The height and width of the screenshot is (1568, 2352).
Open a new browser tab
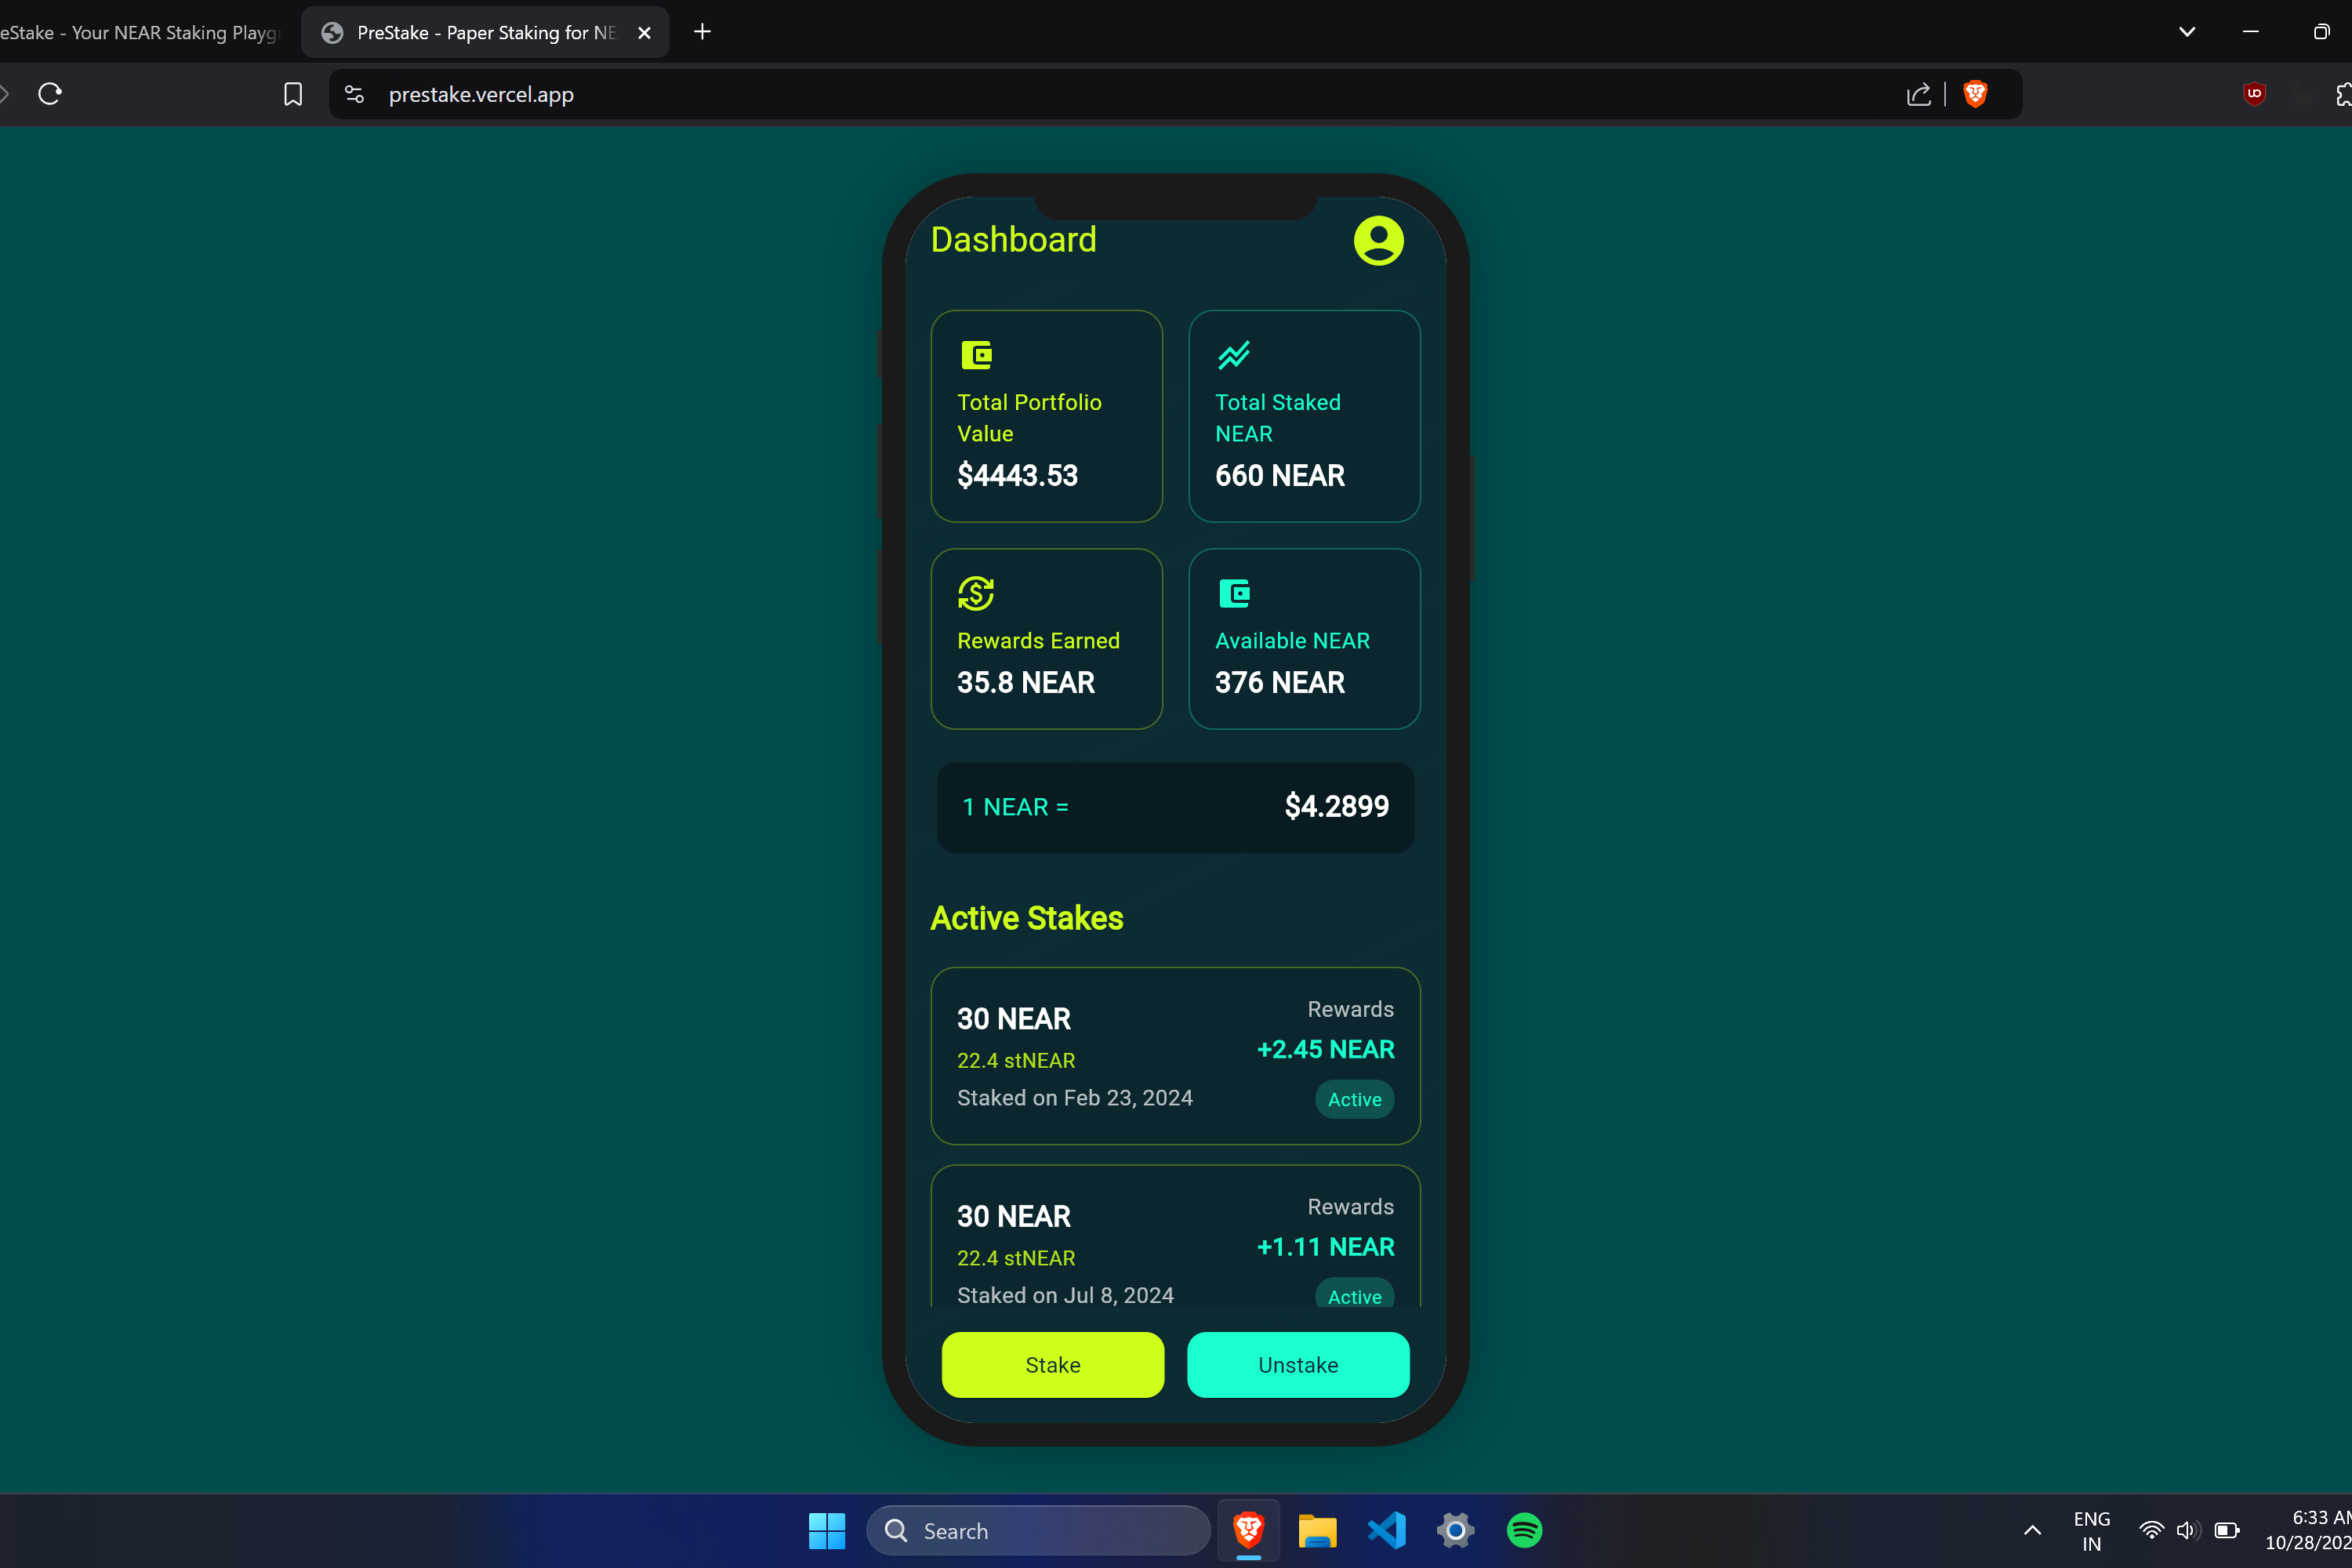702,32
